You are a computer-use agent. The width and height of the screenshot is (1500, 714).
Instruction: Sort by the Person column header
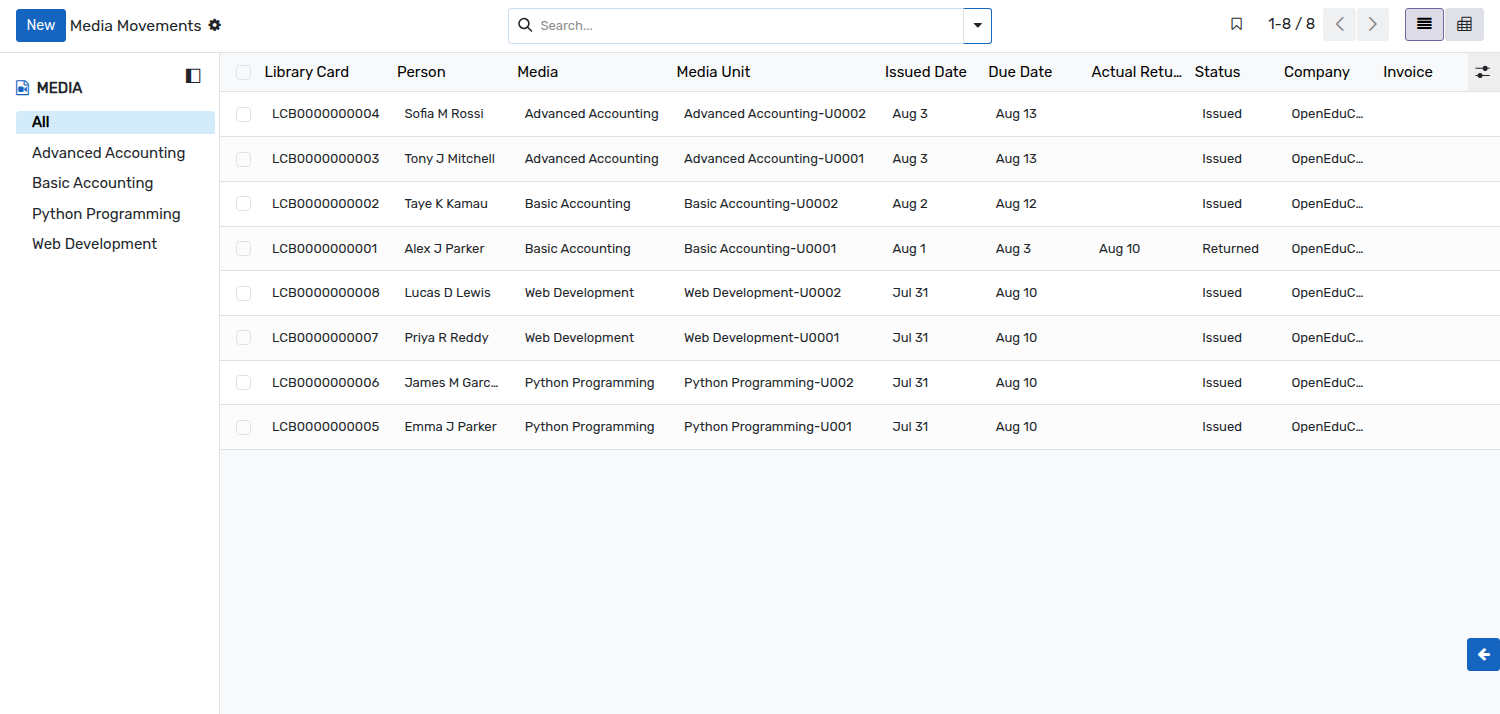point(421,72)
